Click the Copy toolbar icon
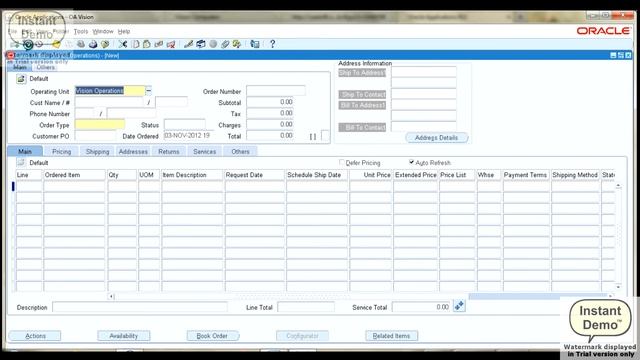640x360 pixels. coord(136,44)
